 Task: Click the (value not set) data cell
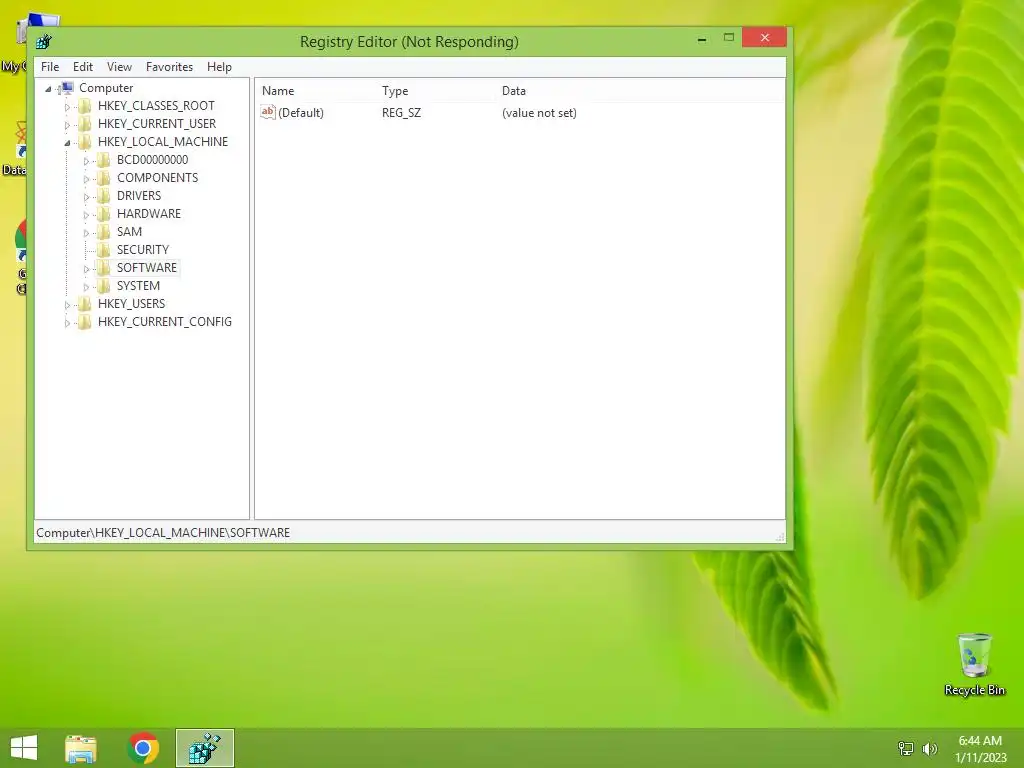pos(539,112)
